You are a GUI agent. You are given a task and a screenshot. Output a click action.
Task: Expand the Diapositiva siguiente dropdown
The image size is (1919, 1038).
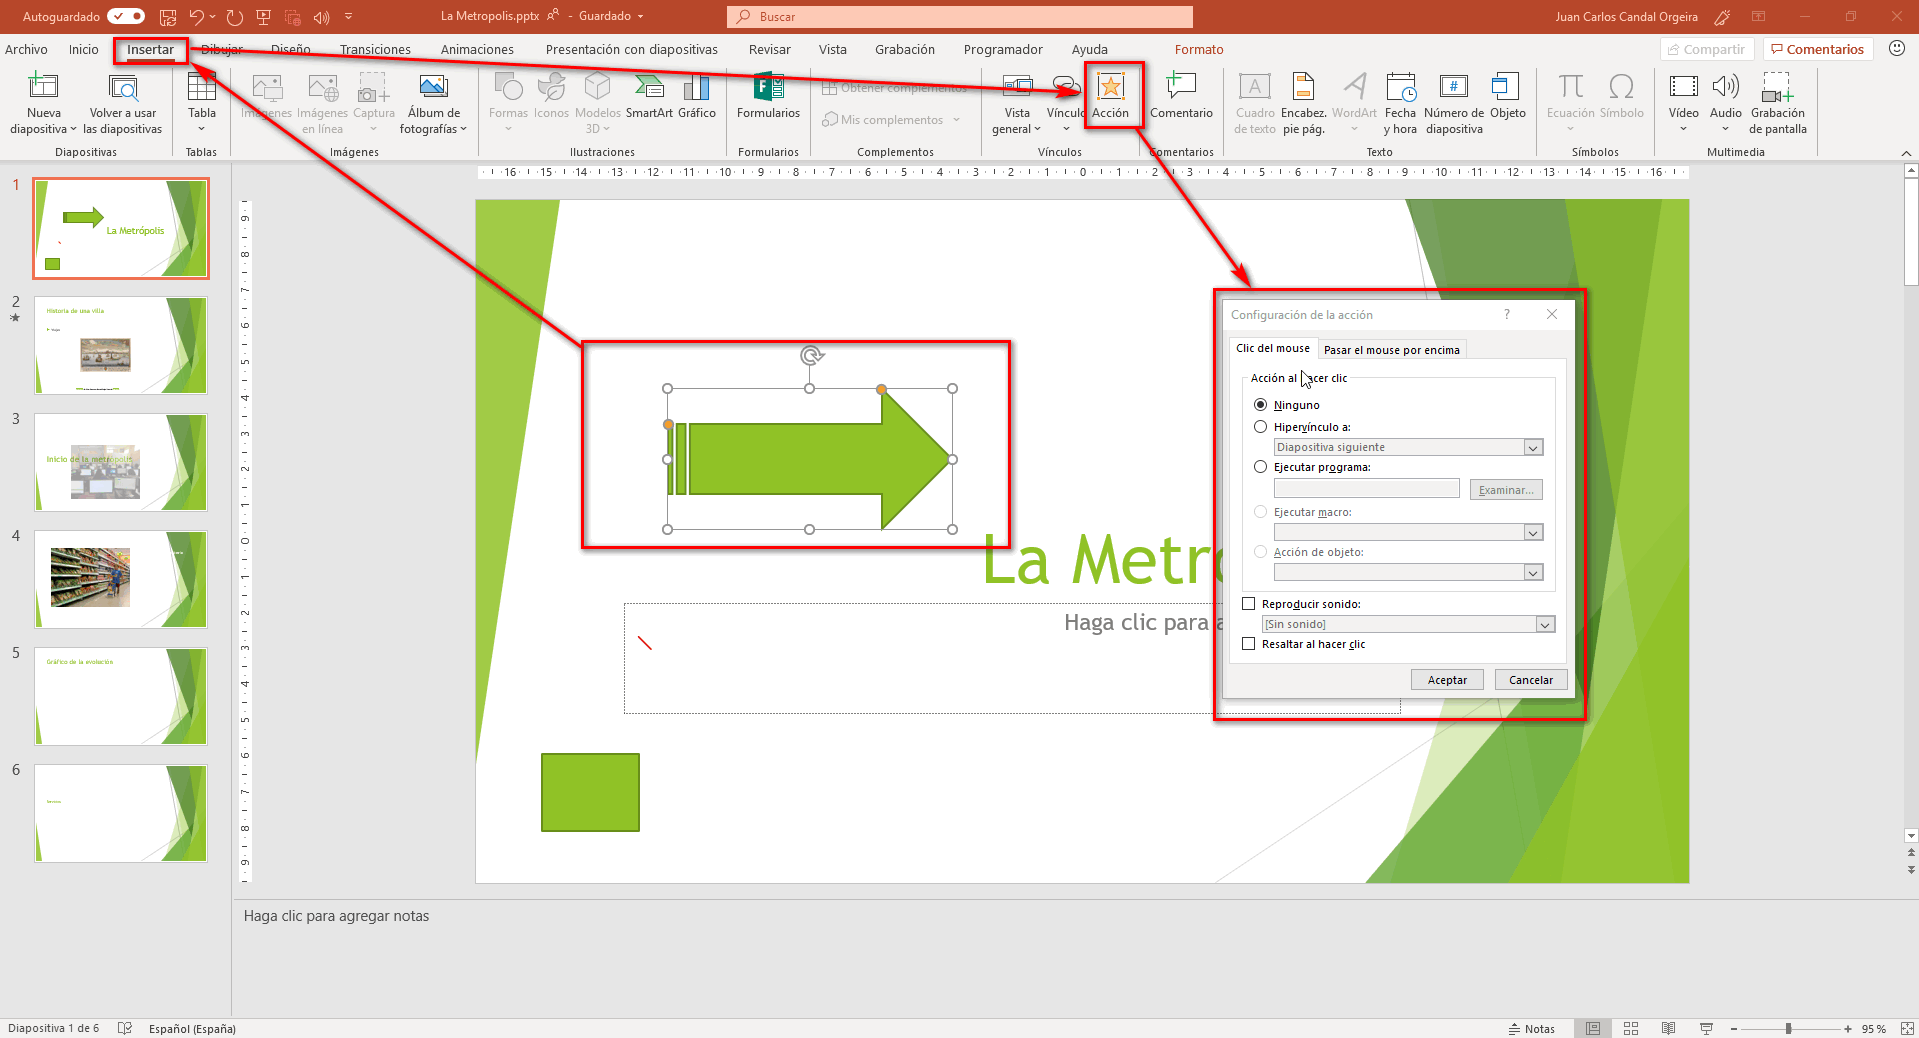(1532, 448)
